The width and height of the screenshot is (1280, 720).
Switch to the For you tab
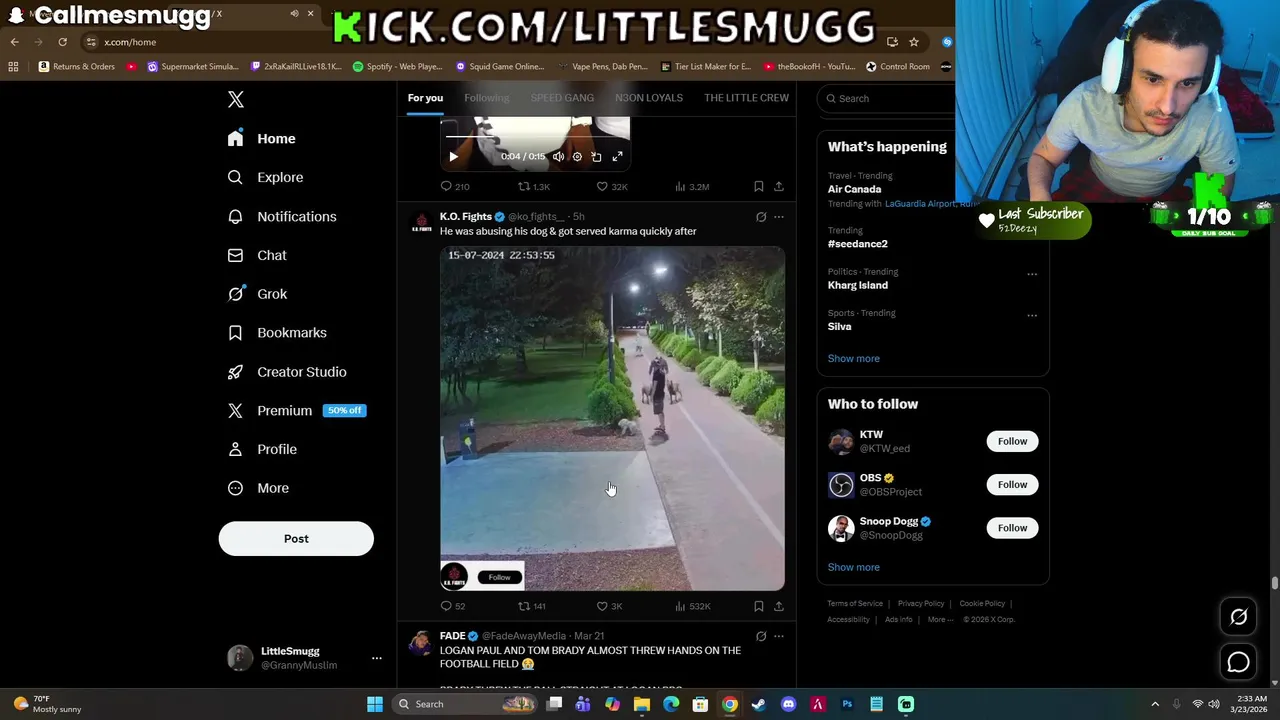point(425,98)
